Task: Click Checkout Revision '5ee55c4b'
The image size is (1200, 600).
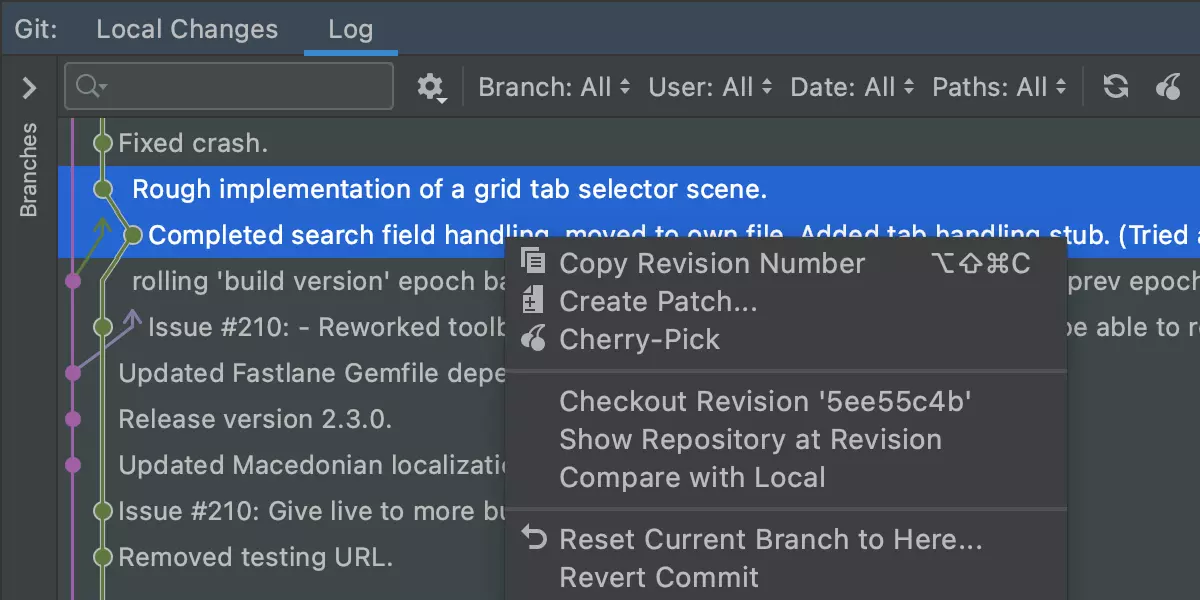Action: coord(766,401)
